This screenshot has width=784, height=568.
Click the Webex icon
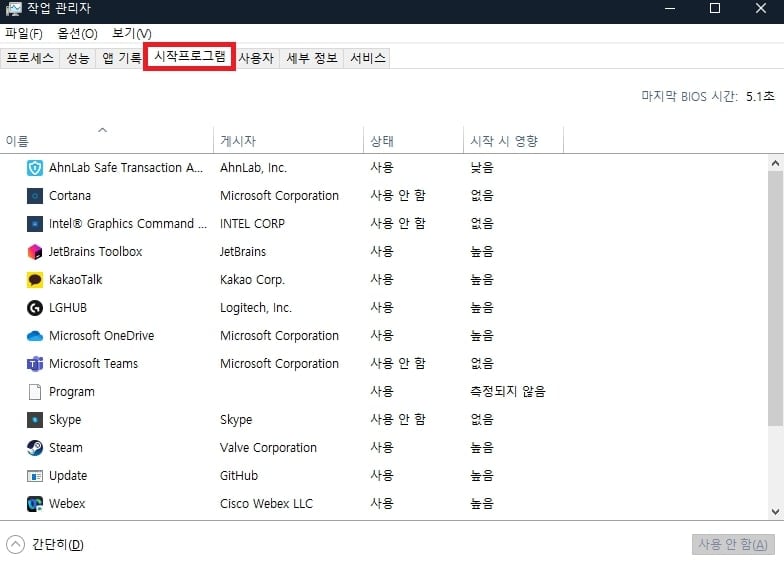point(34,504)
